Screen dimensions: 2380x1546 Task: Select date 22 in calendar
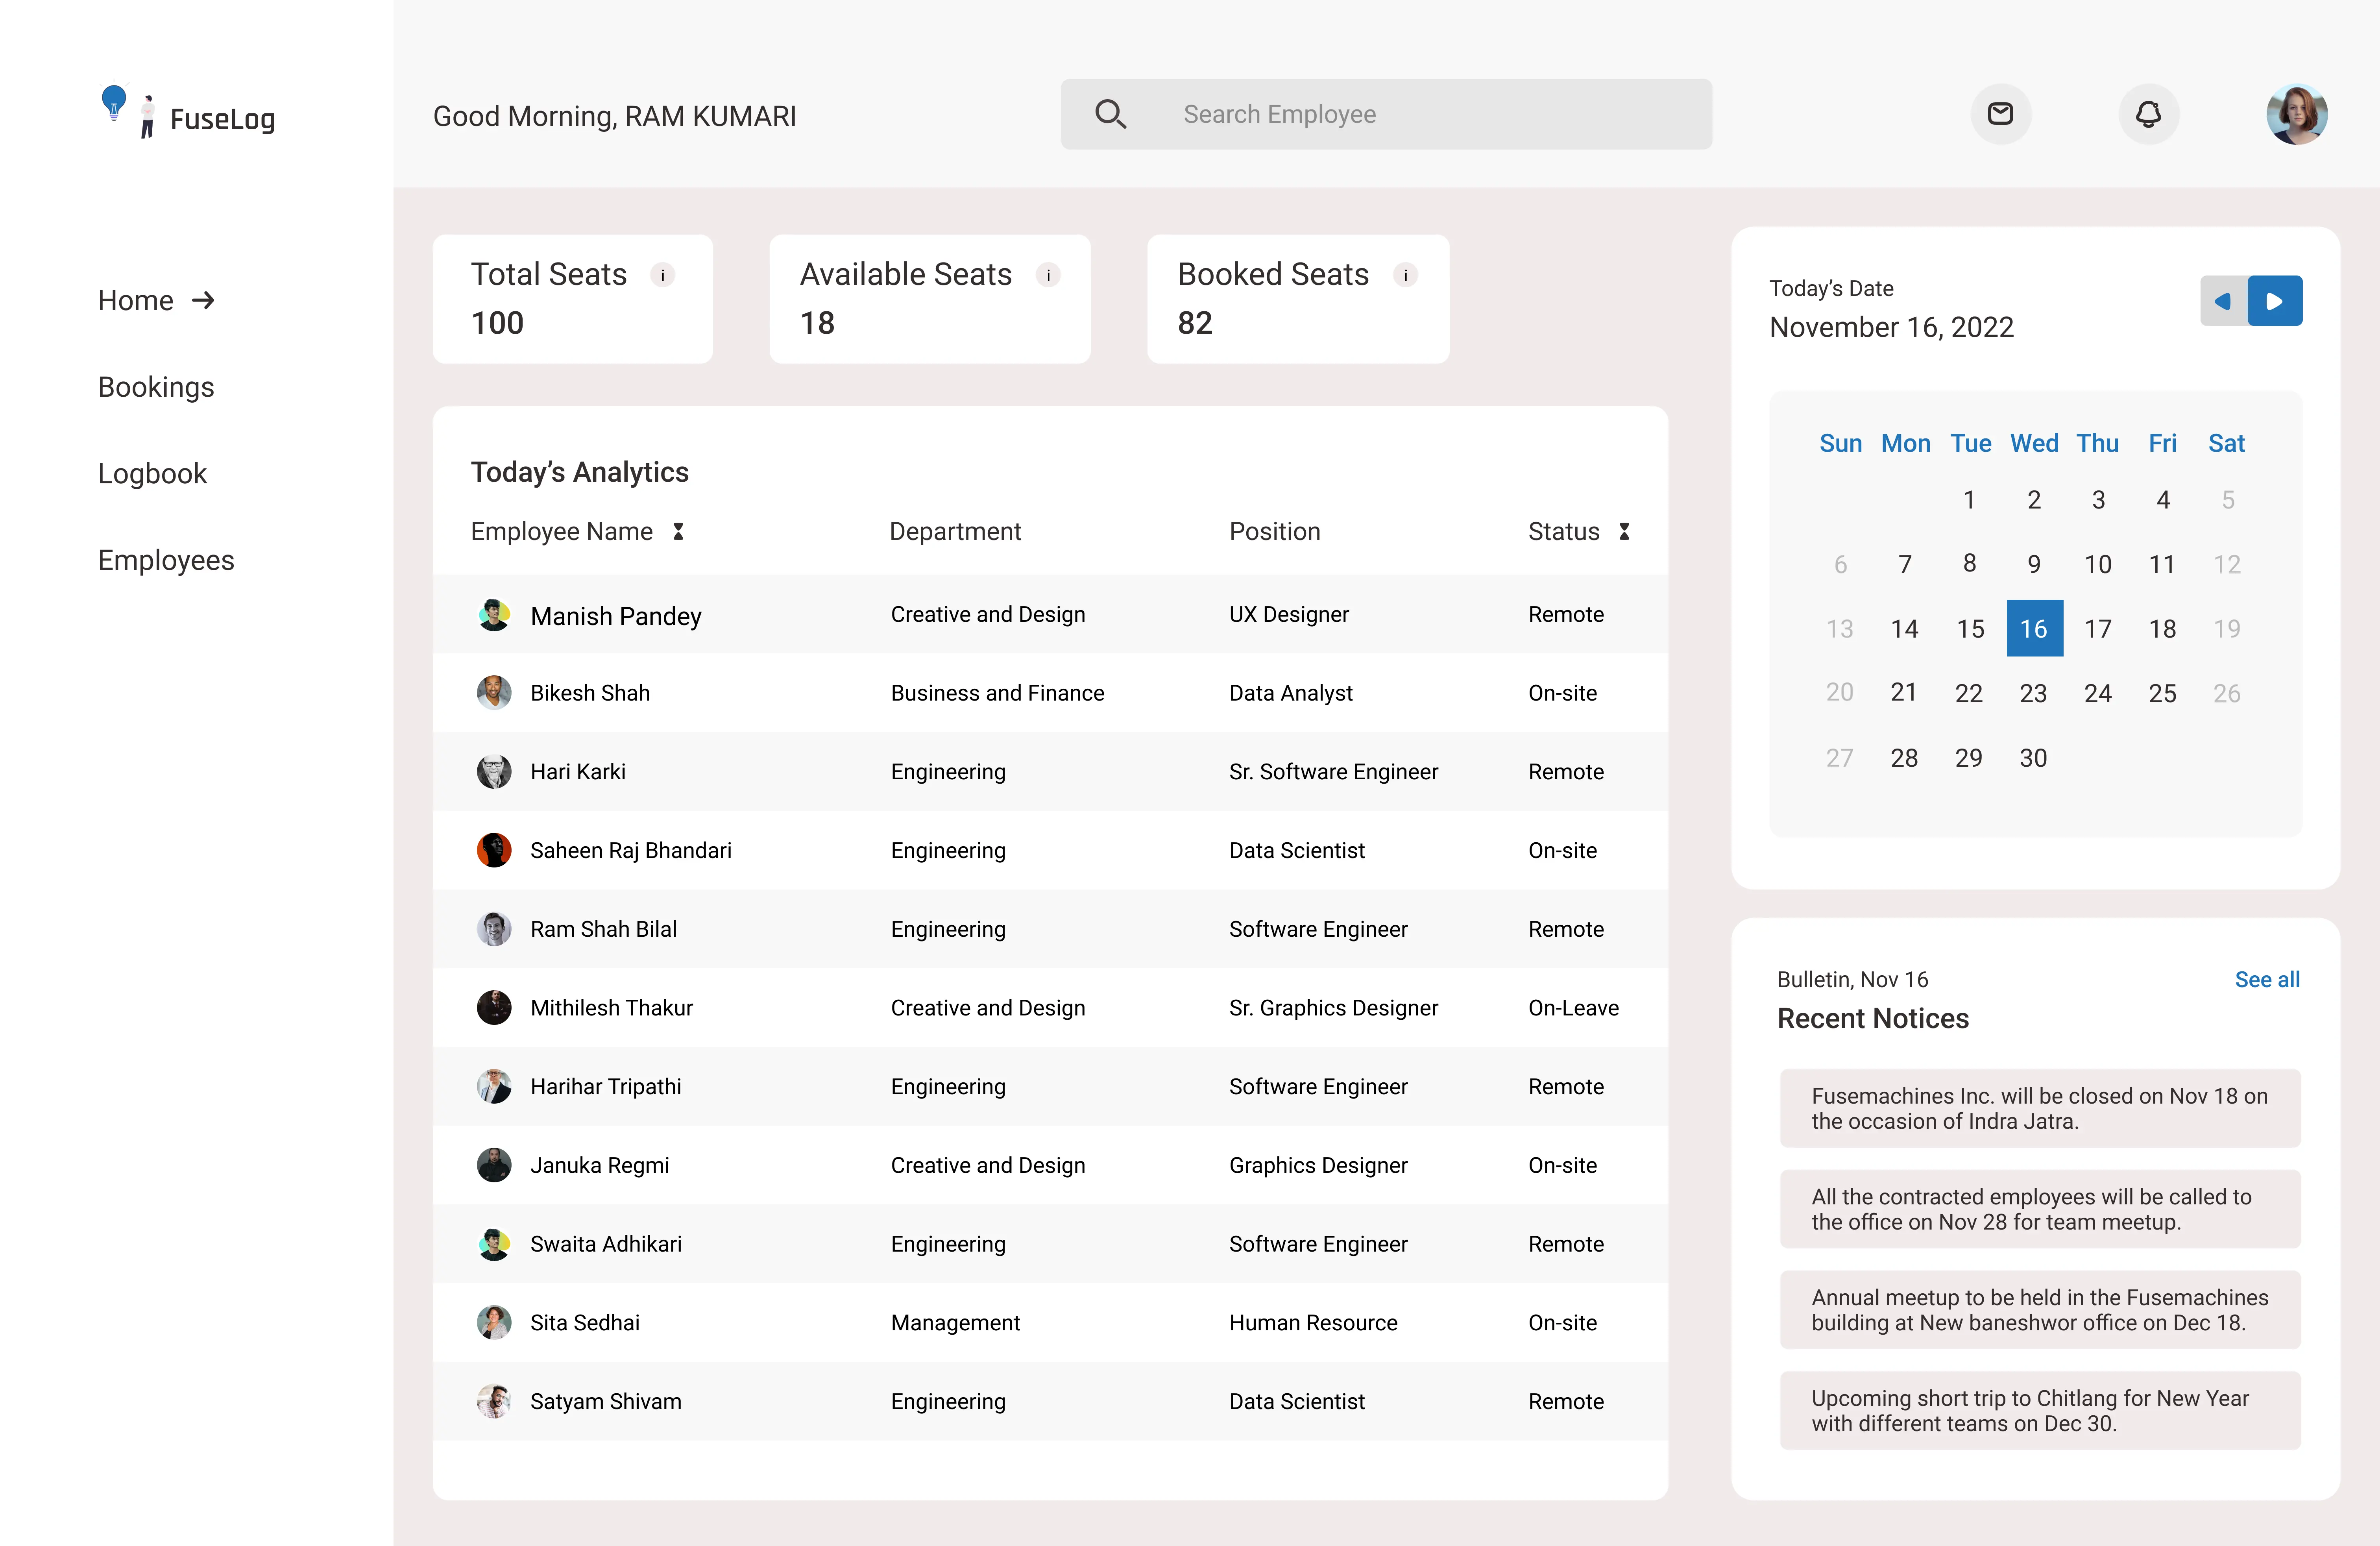pos(1969,694)
